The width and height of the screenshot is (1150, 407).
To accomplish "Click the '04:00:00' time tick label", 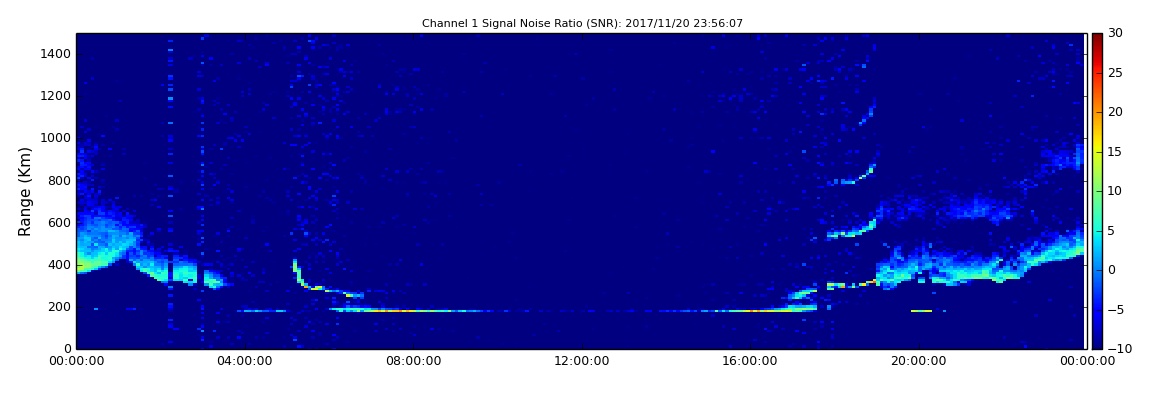I will [x=244, y=361].
